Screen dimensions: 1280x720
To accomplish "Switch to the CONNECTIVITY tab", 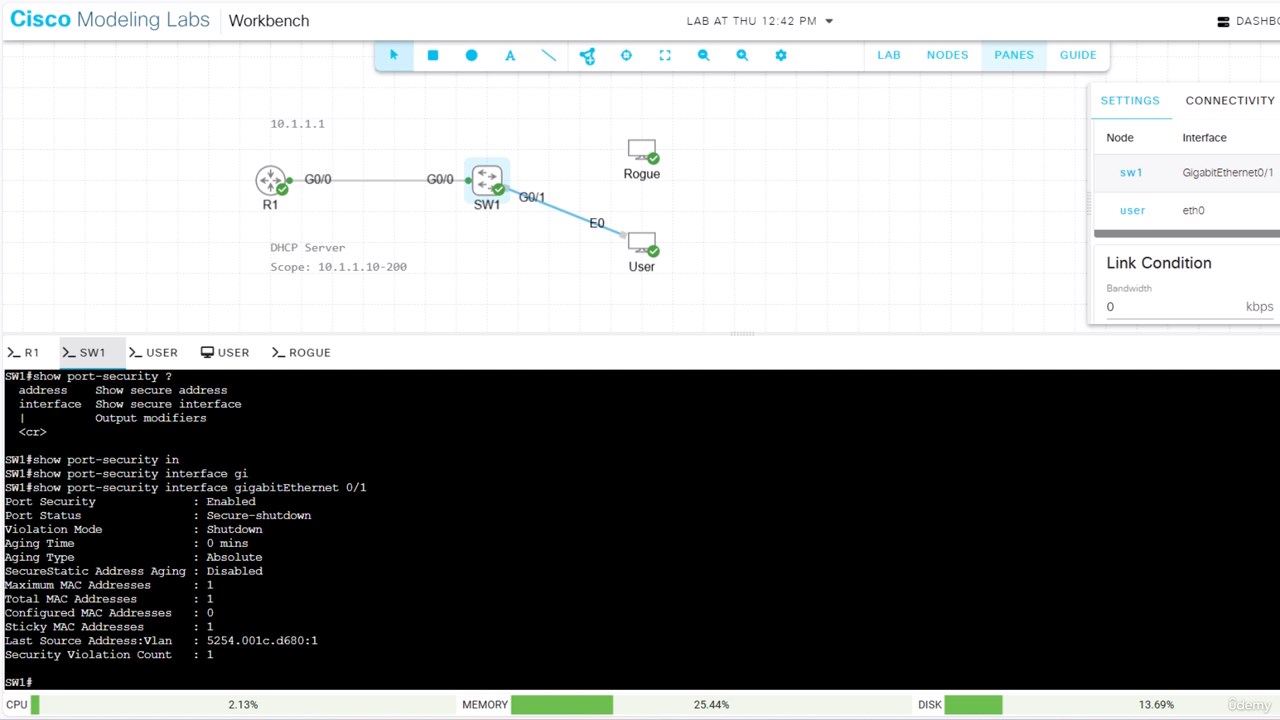I will [x=1230, y=100].
